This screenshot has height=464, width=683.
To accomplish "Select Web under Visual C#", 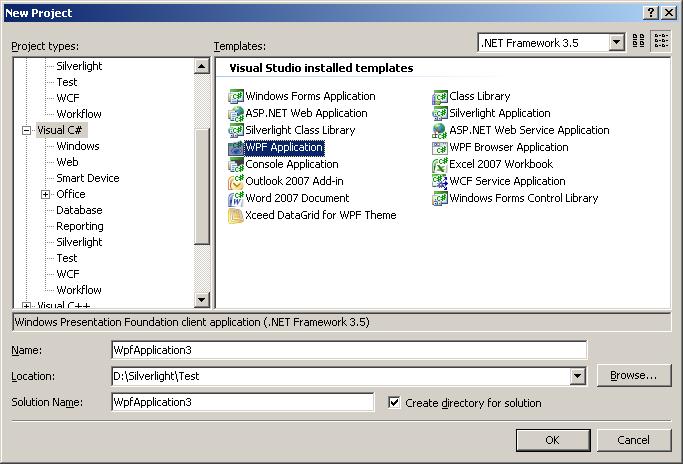I will 68,162.
